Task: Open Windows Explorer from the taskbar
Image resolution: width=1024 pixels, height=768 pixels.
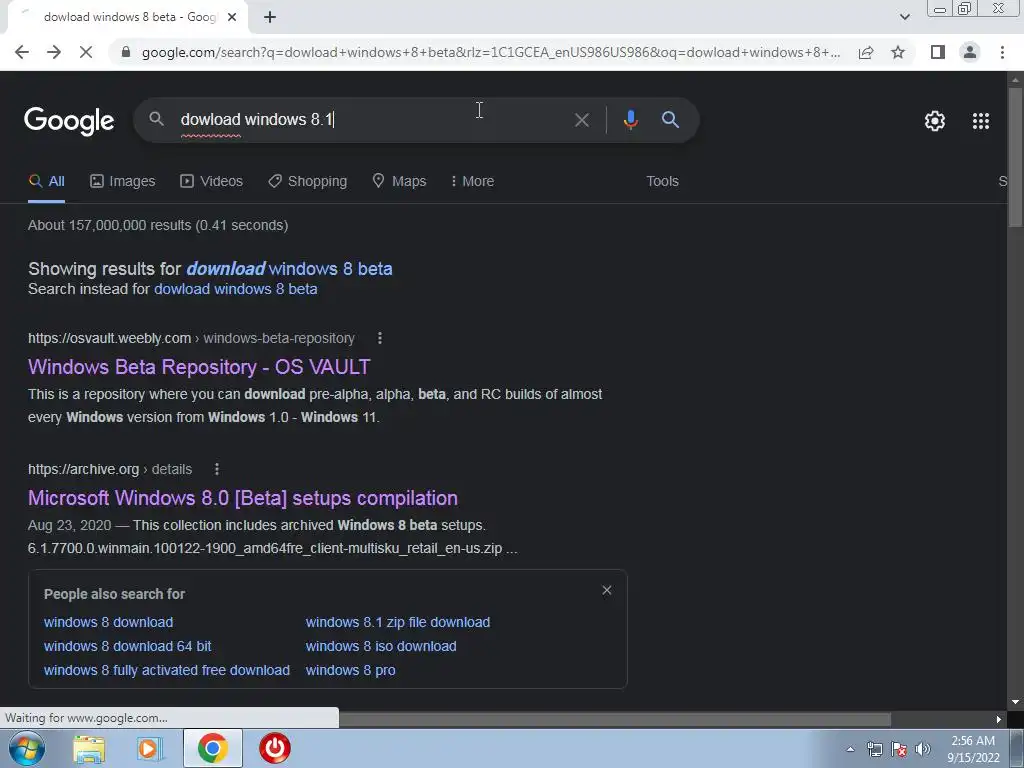Action: pyautogui.click(x=89, y=748)
